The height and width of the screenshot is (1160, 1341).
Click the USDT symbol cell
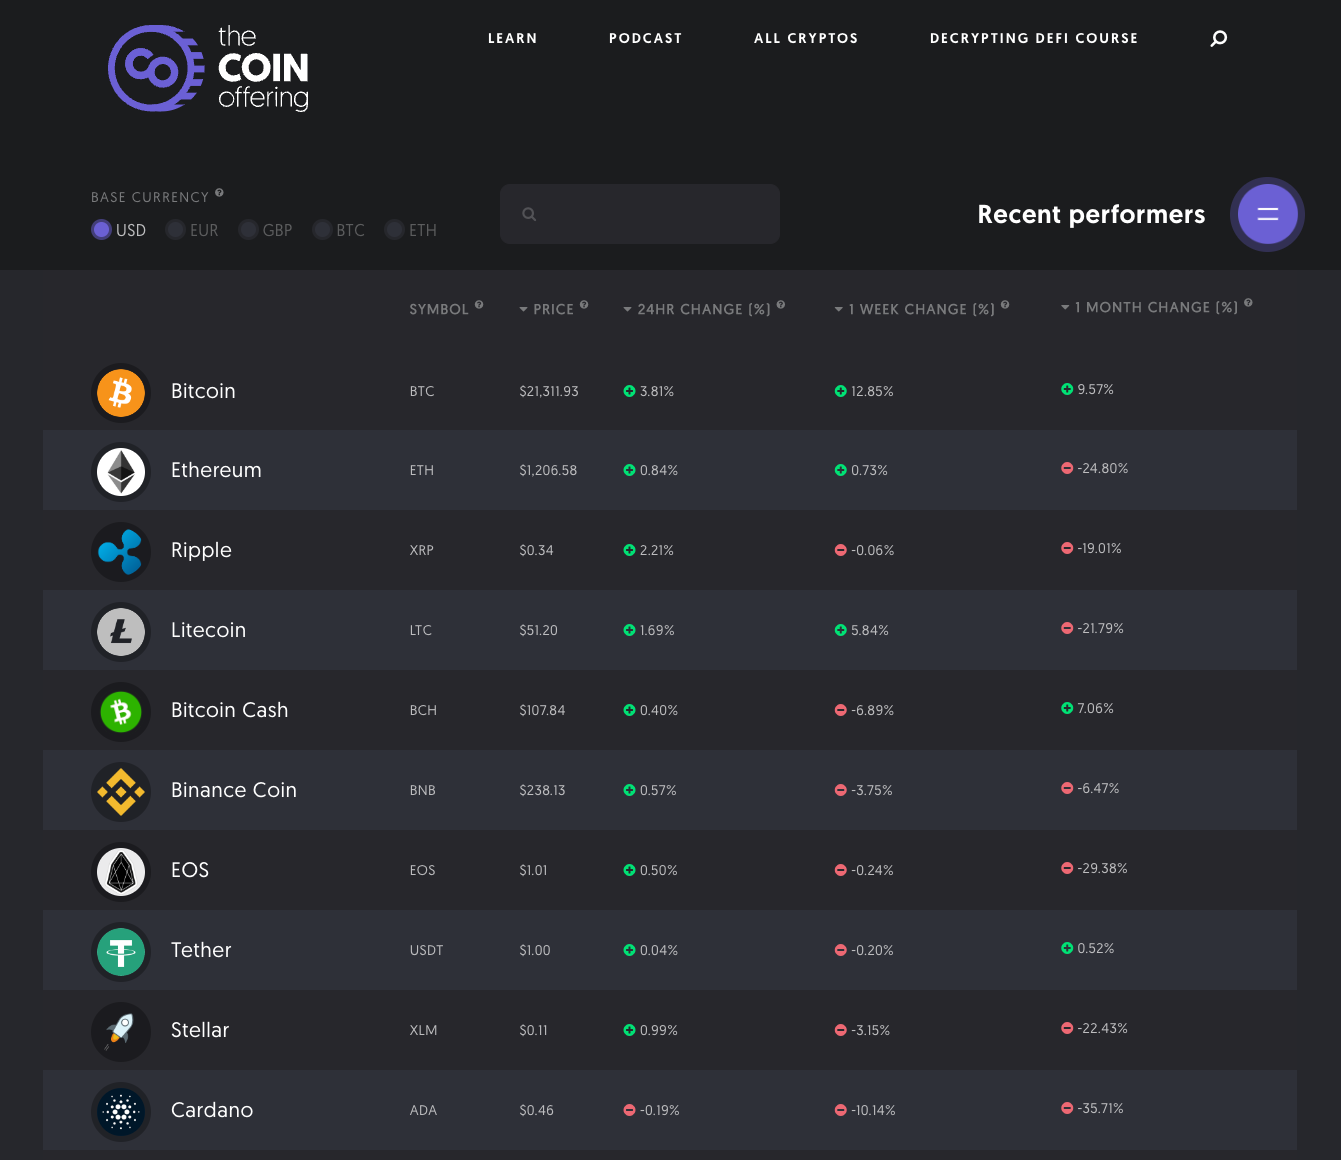pyautogui.click(x=426, y=950)
